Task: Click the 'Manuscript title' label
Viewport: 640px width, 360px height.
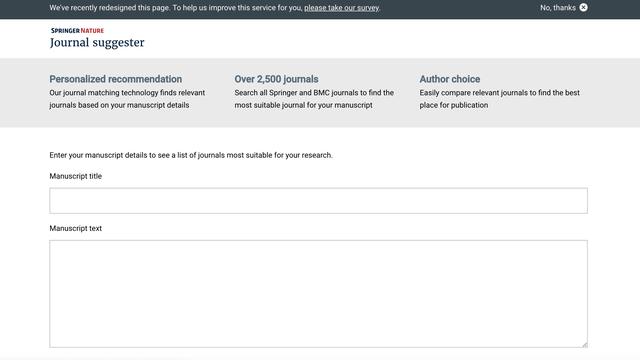Action: point(76,176)
